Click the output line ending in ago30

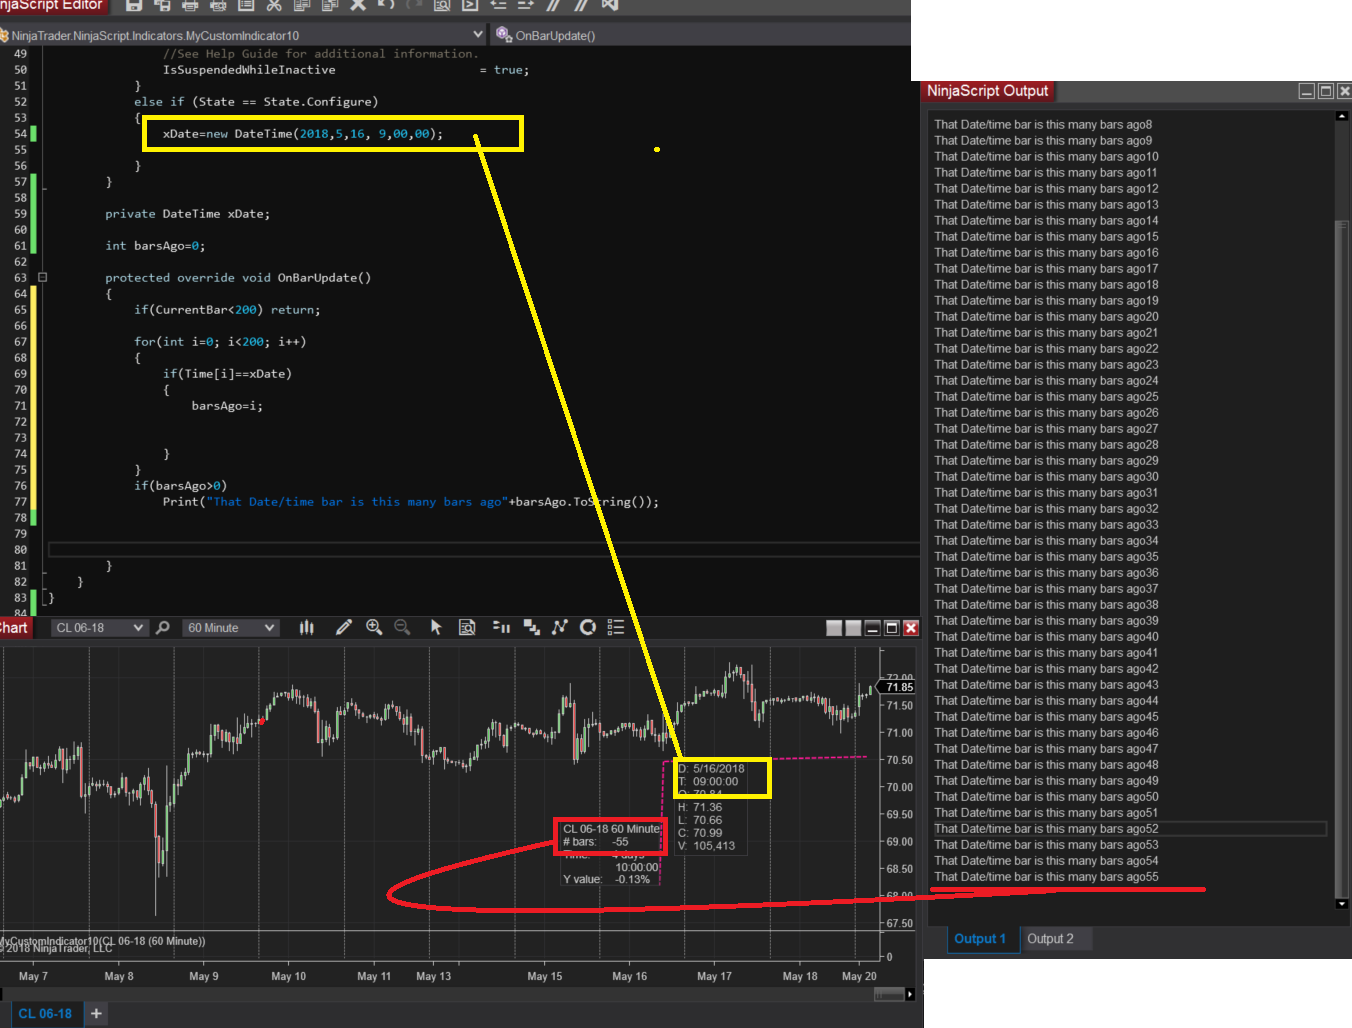point(1046,477)
